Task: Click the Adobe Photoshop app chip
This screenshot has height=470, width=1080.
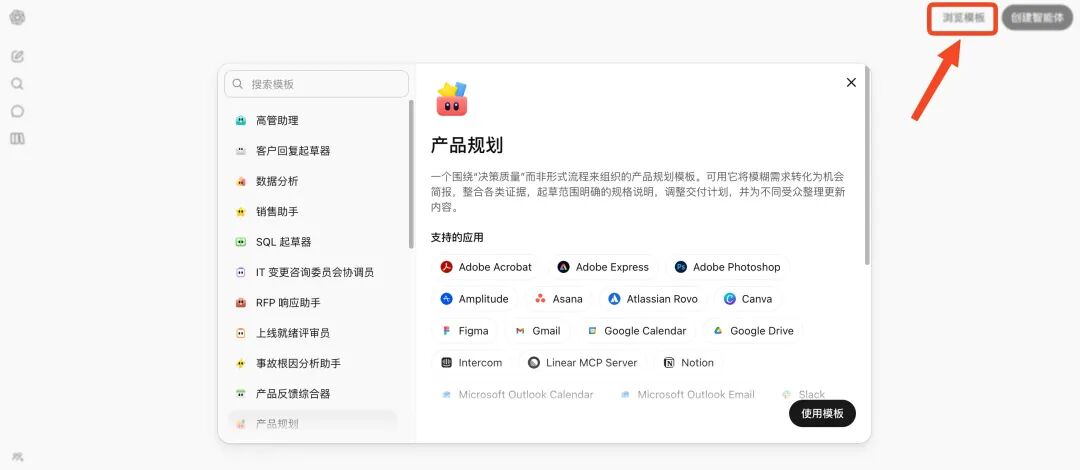Action: pos(727,267)
